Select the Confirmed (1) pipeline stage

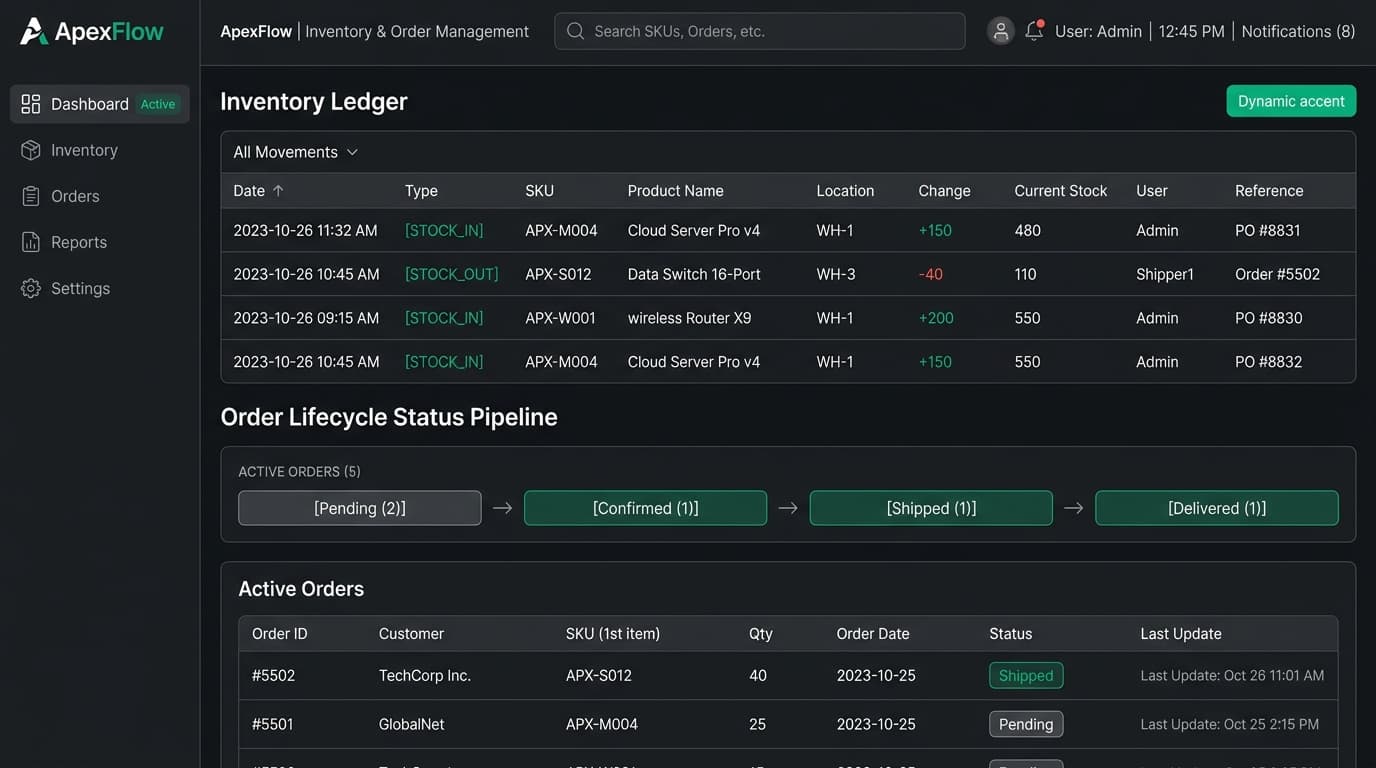coord(646,508)
